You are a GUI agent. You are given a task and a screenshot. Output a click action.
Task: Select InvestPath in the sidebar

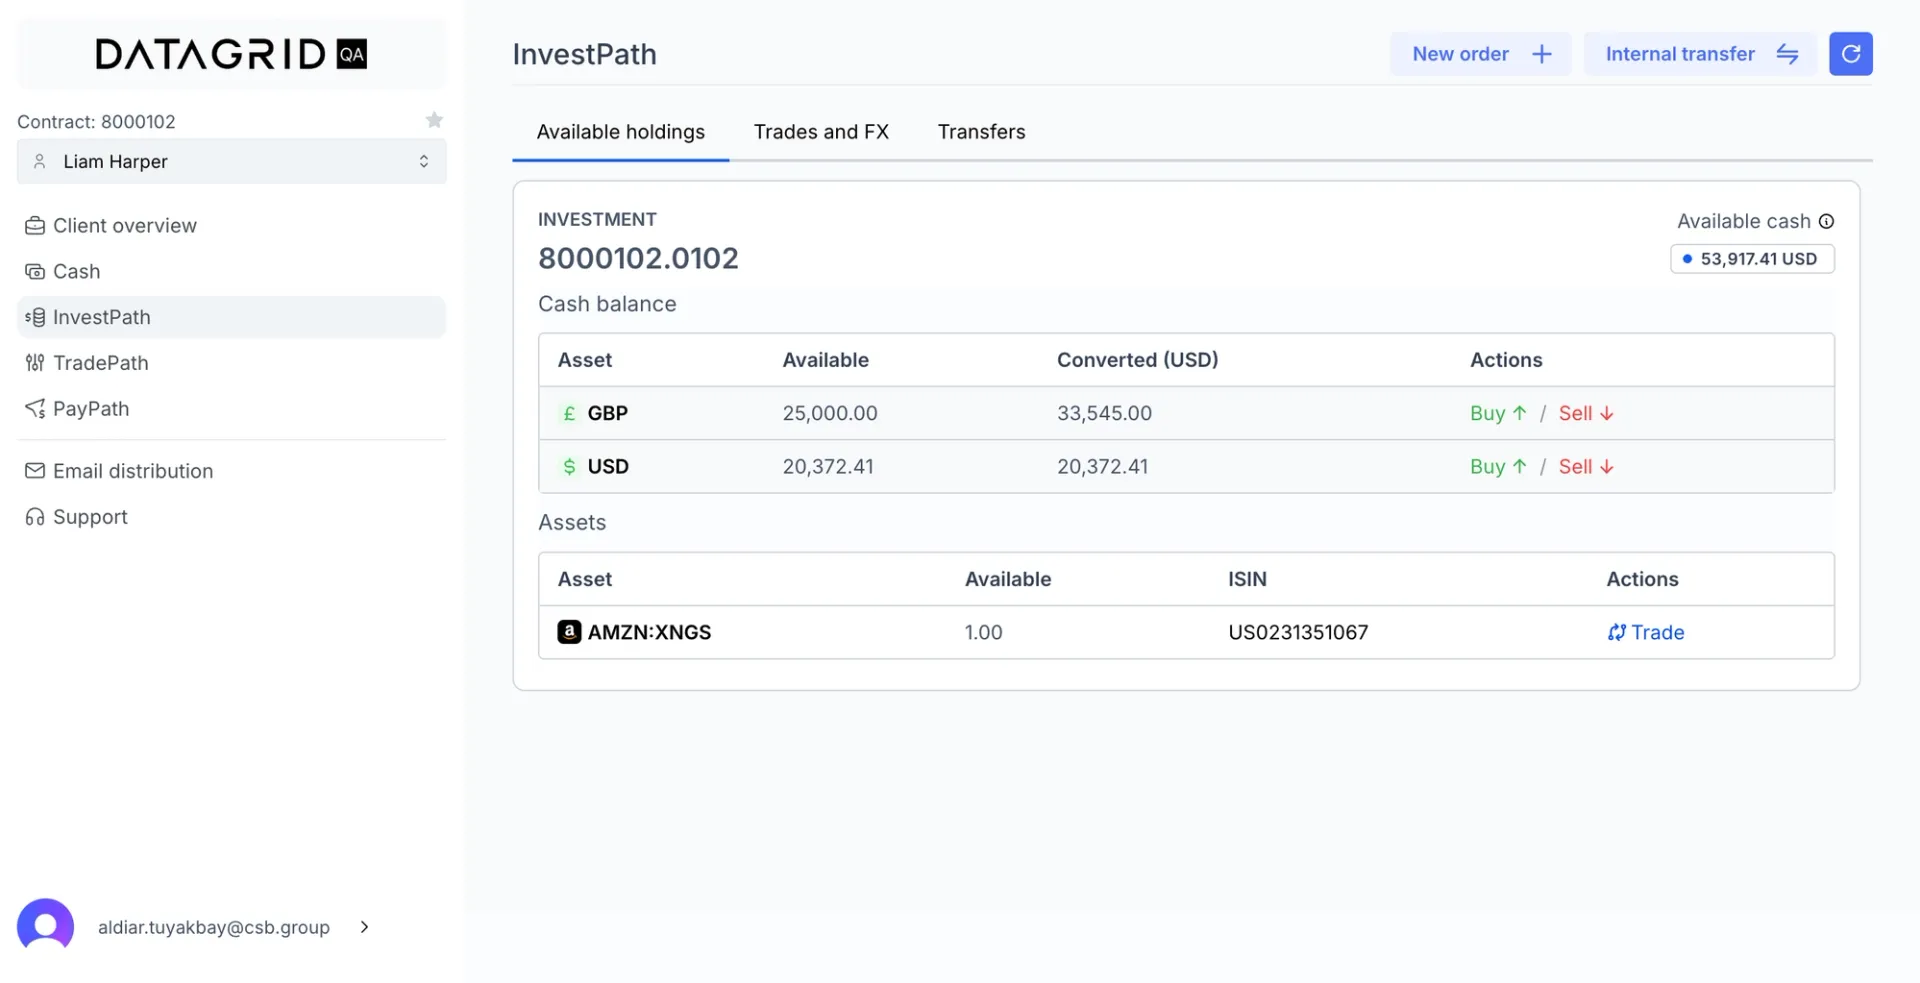(x=231, y=317)
